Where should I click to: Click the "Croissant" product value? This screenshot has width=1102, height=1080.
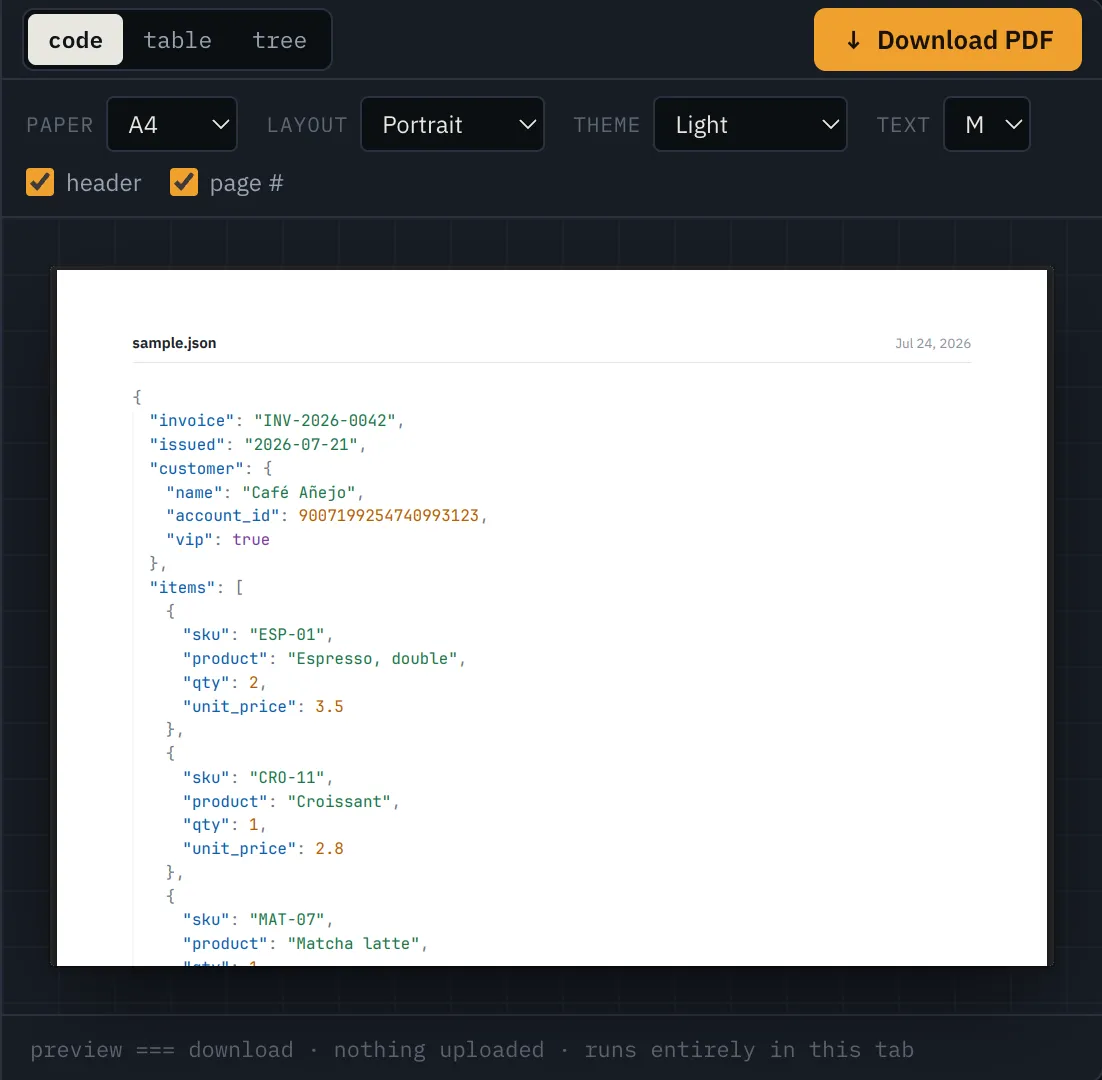click(339, 801)
